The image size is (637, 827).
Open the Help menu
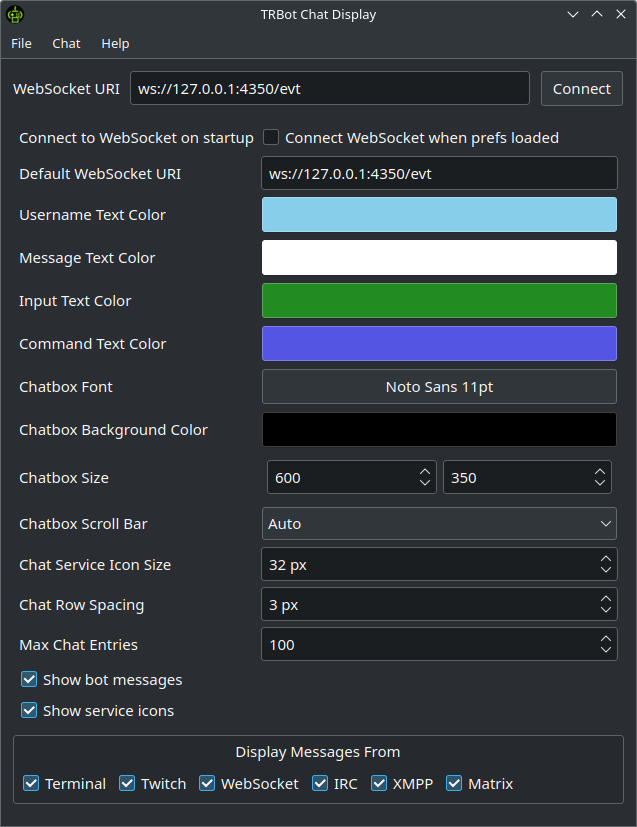coord(115,44)
